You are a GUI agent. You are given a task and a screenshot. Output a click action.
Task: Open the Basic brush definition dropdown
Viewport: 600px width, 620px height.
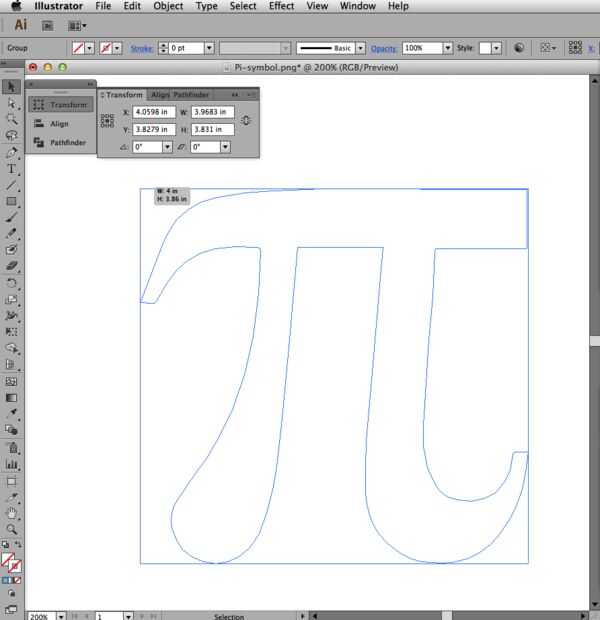pos(360,48)
